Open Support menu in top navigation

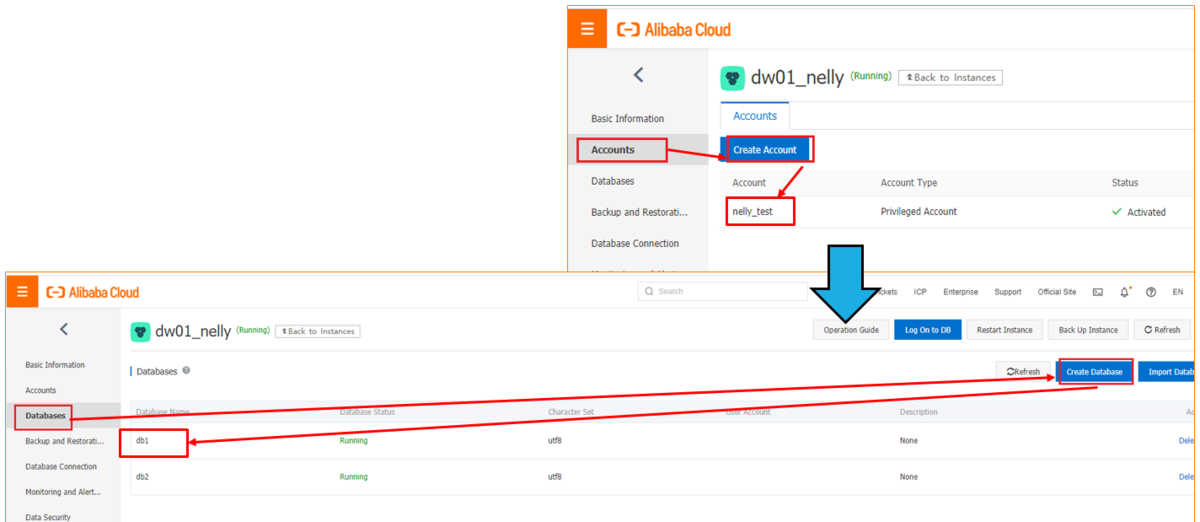click(1008, 292)
